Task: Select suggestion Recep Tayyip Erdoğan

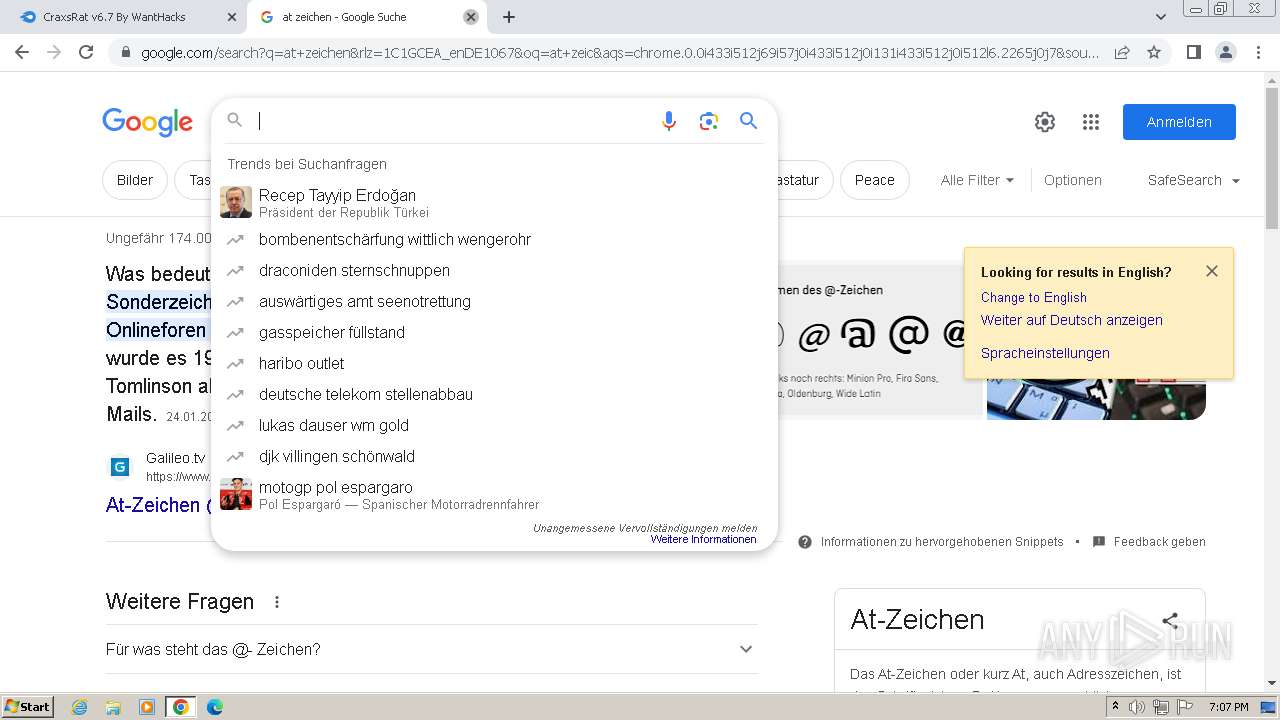Action: click(x=494, y=202)
